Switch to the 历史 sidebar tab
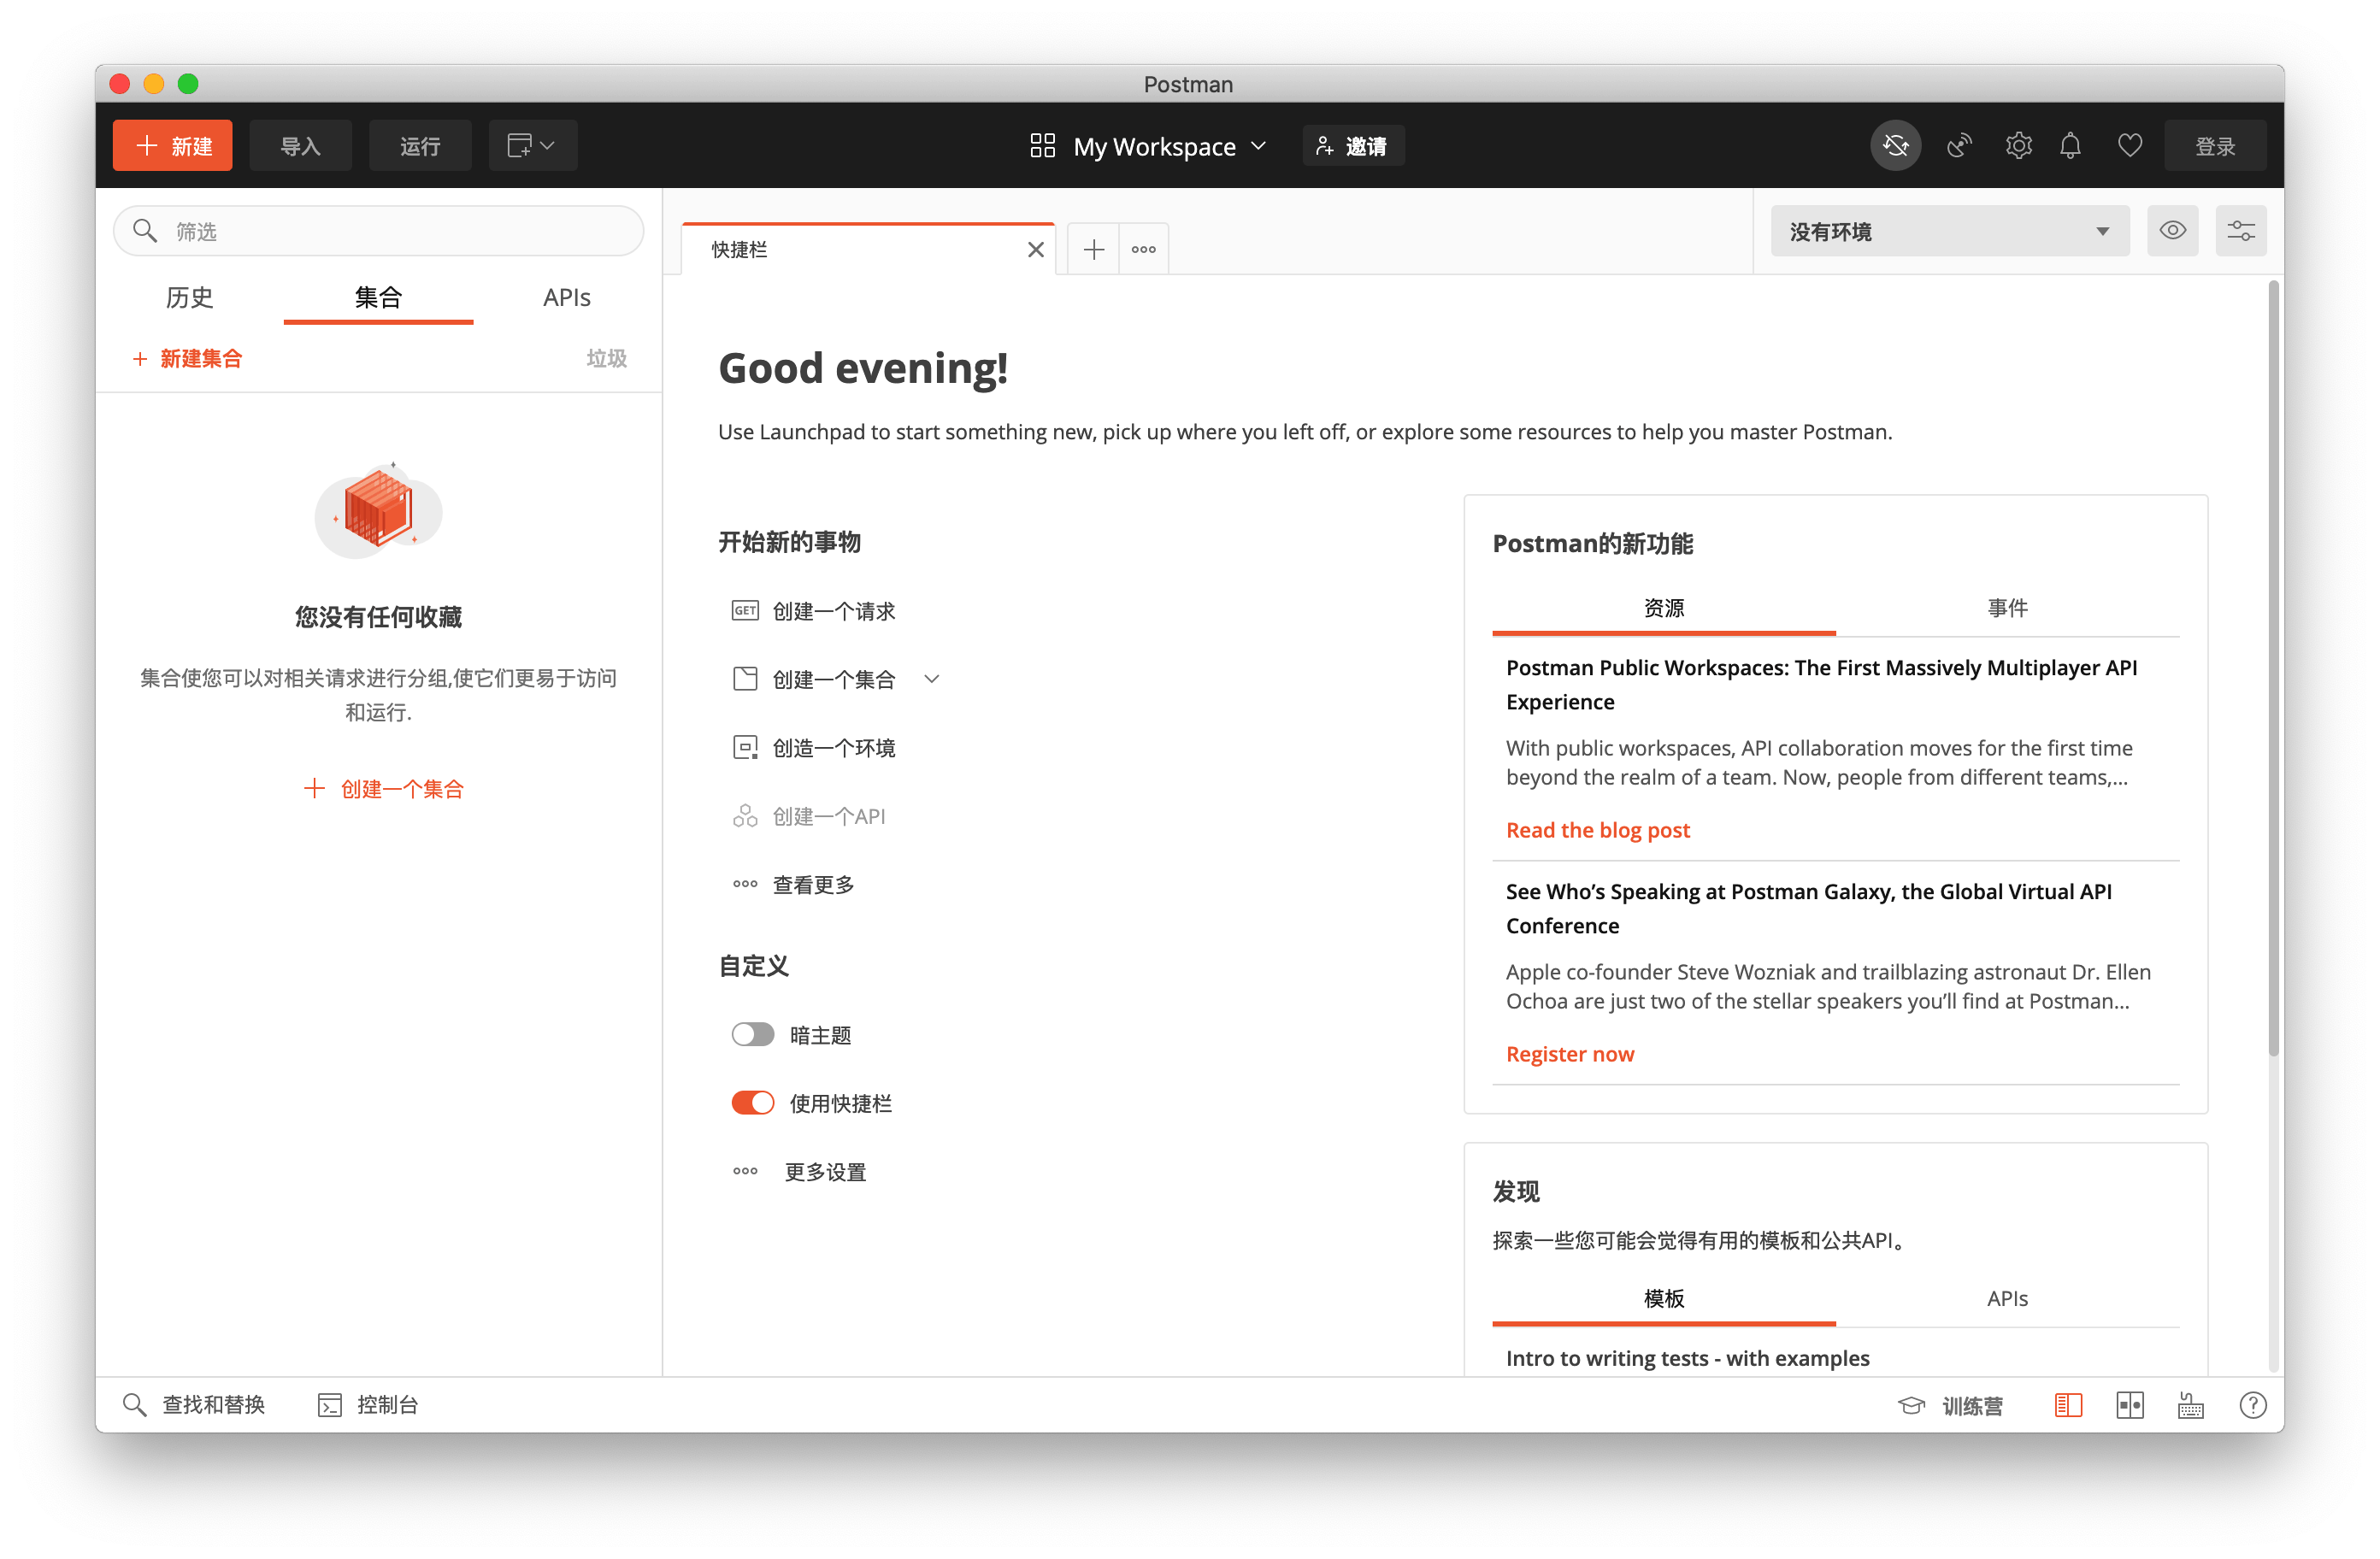Image resolution: width=2380 pixels, height=1559 pixels. [189, 297]
